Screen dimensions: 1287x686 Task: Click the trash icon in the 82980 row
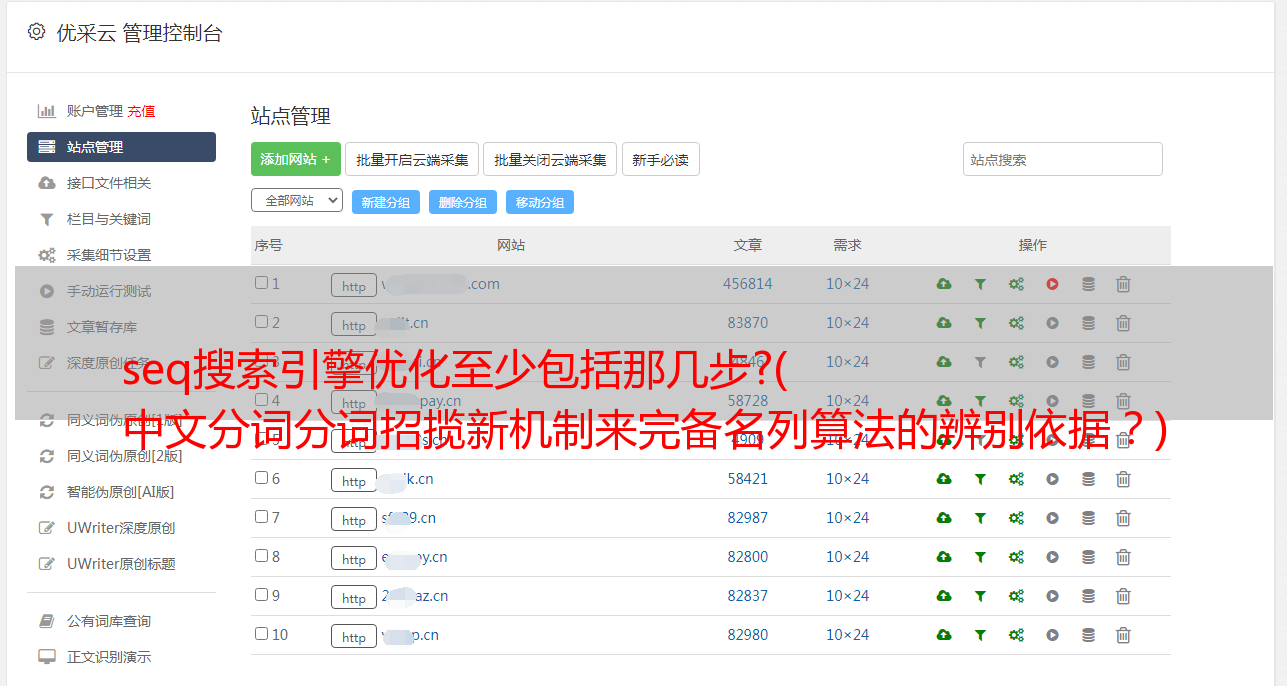tap(1123, 635)
